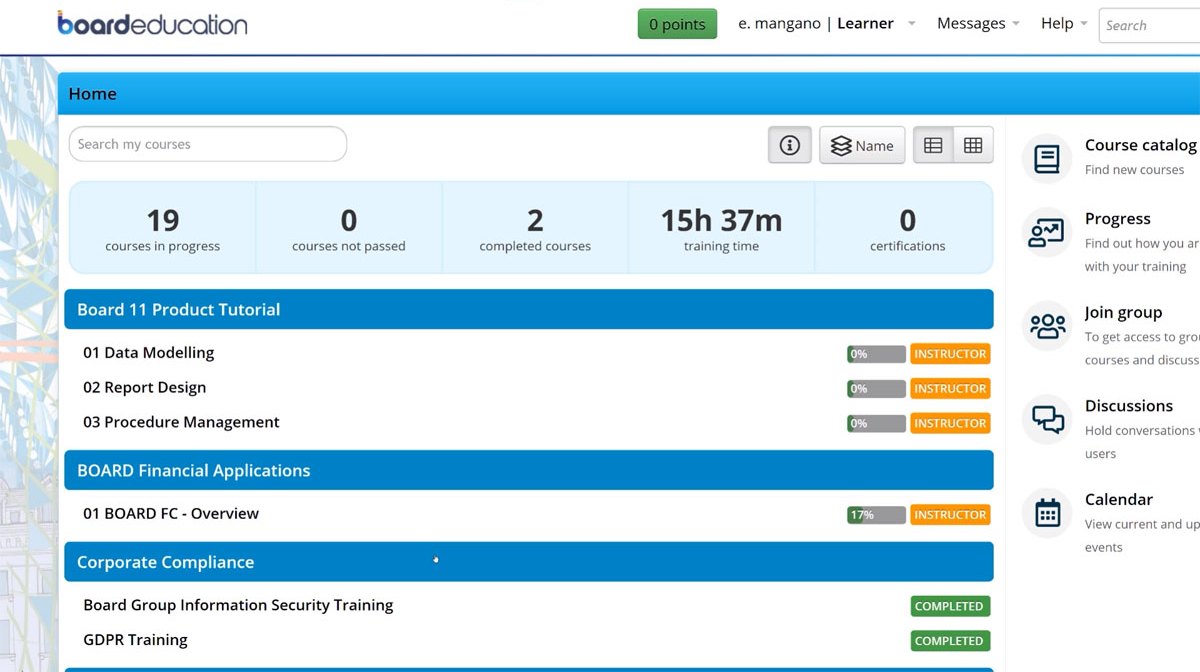Select the Corporate Compliance category header
The image size is (1200, 672).
pos(528,562)
